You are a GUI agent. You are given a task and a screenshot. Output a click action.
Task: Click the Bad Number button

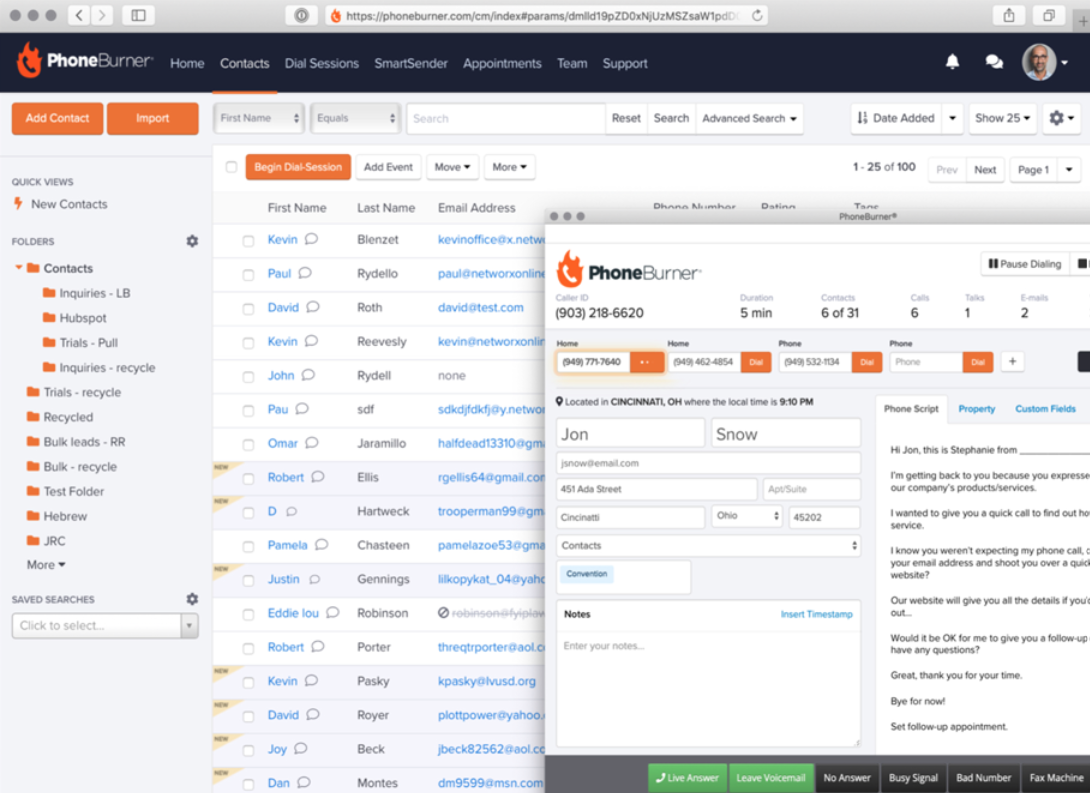coord(983,778)
